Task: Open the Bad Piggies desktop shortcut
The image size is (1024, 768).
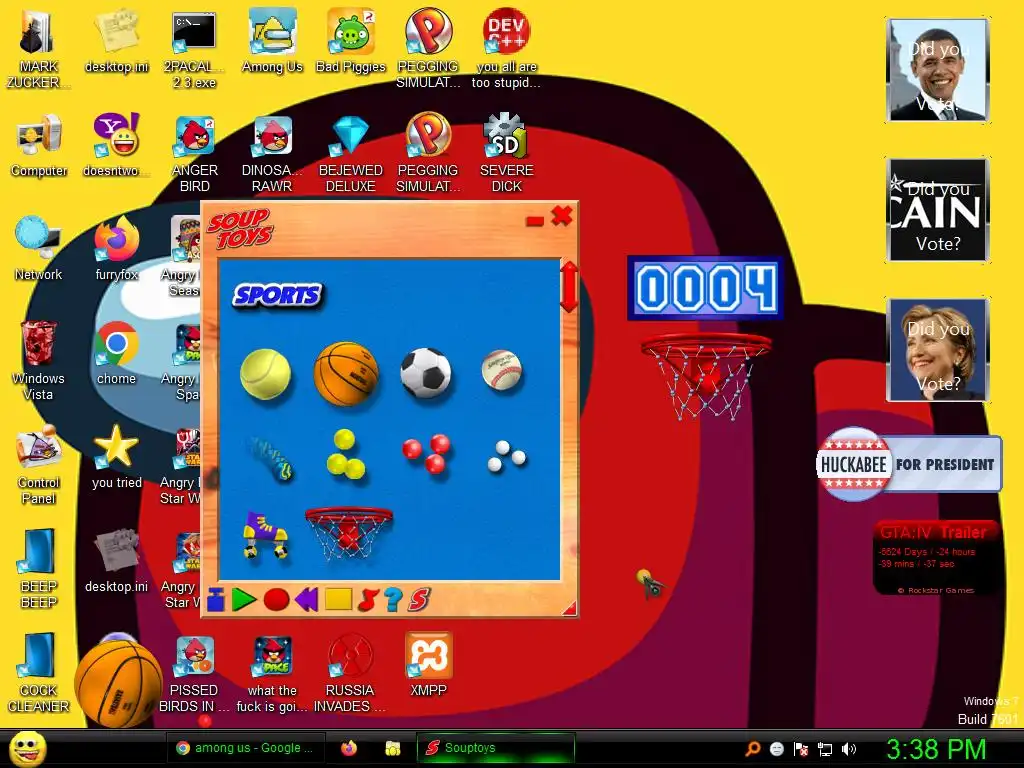Action: 351,40
